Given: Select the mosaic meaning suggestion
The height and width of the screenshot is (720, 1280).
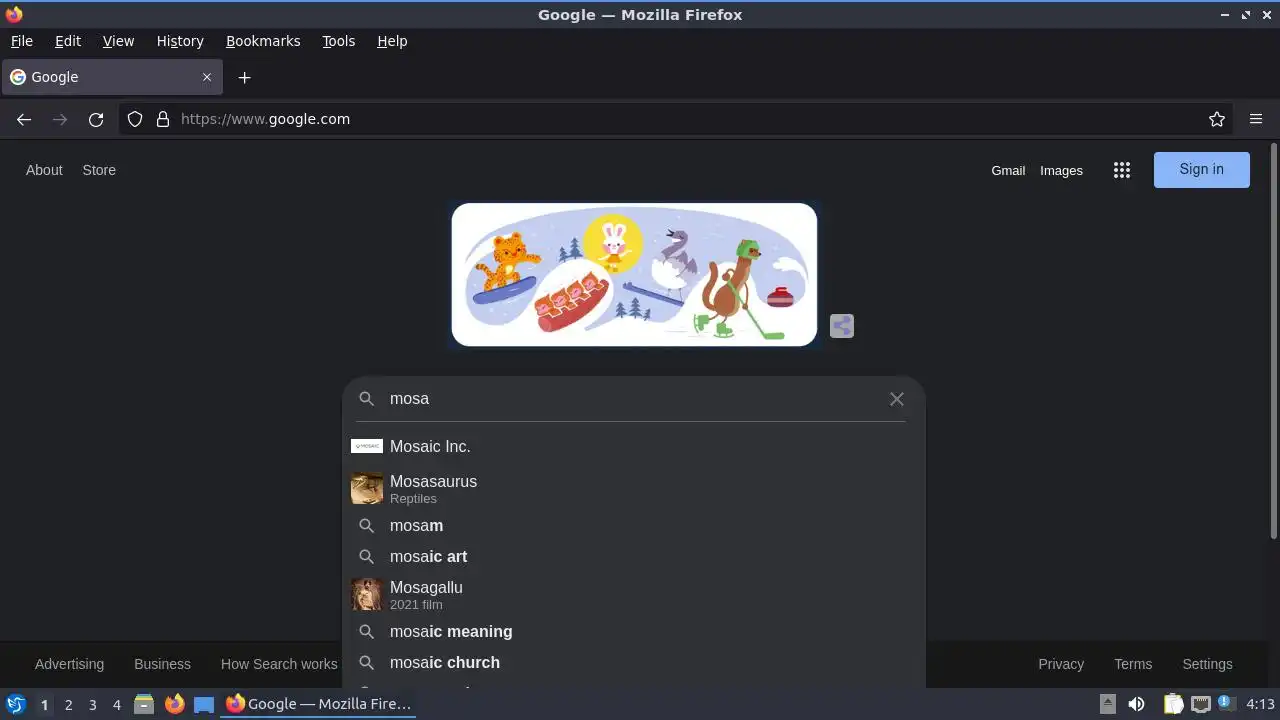Looking at the screenshot, I should click(x=634, y=632).
